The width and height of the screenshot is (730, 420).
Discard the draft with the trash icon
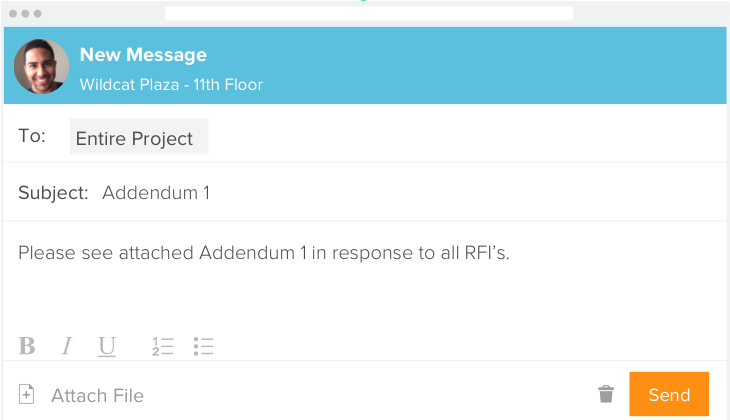coord(606,394)
